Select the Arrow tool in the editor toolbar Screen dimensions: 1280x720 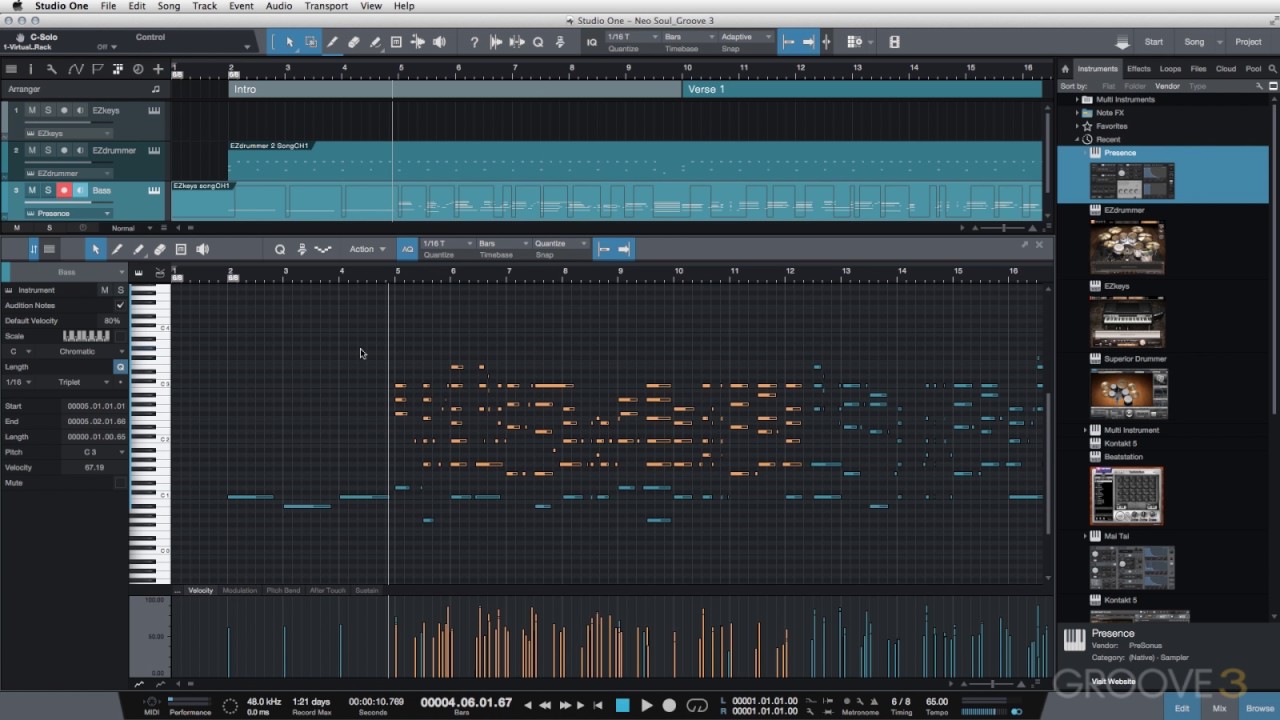95,249
